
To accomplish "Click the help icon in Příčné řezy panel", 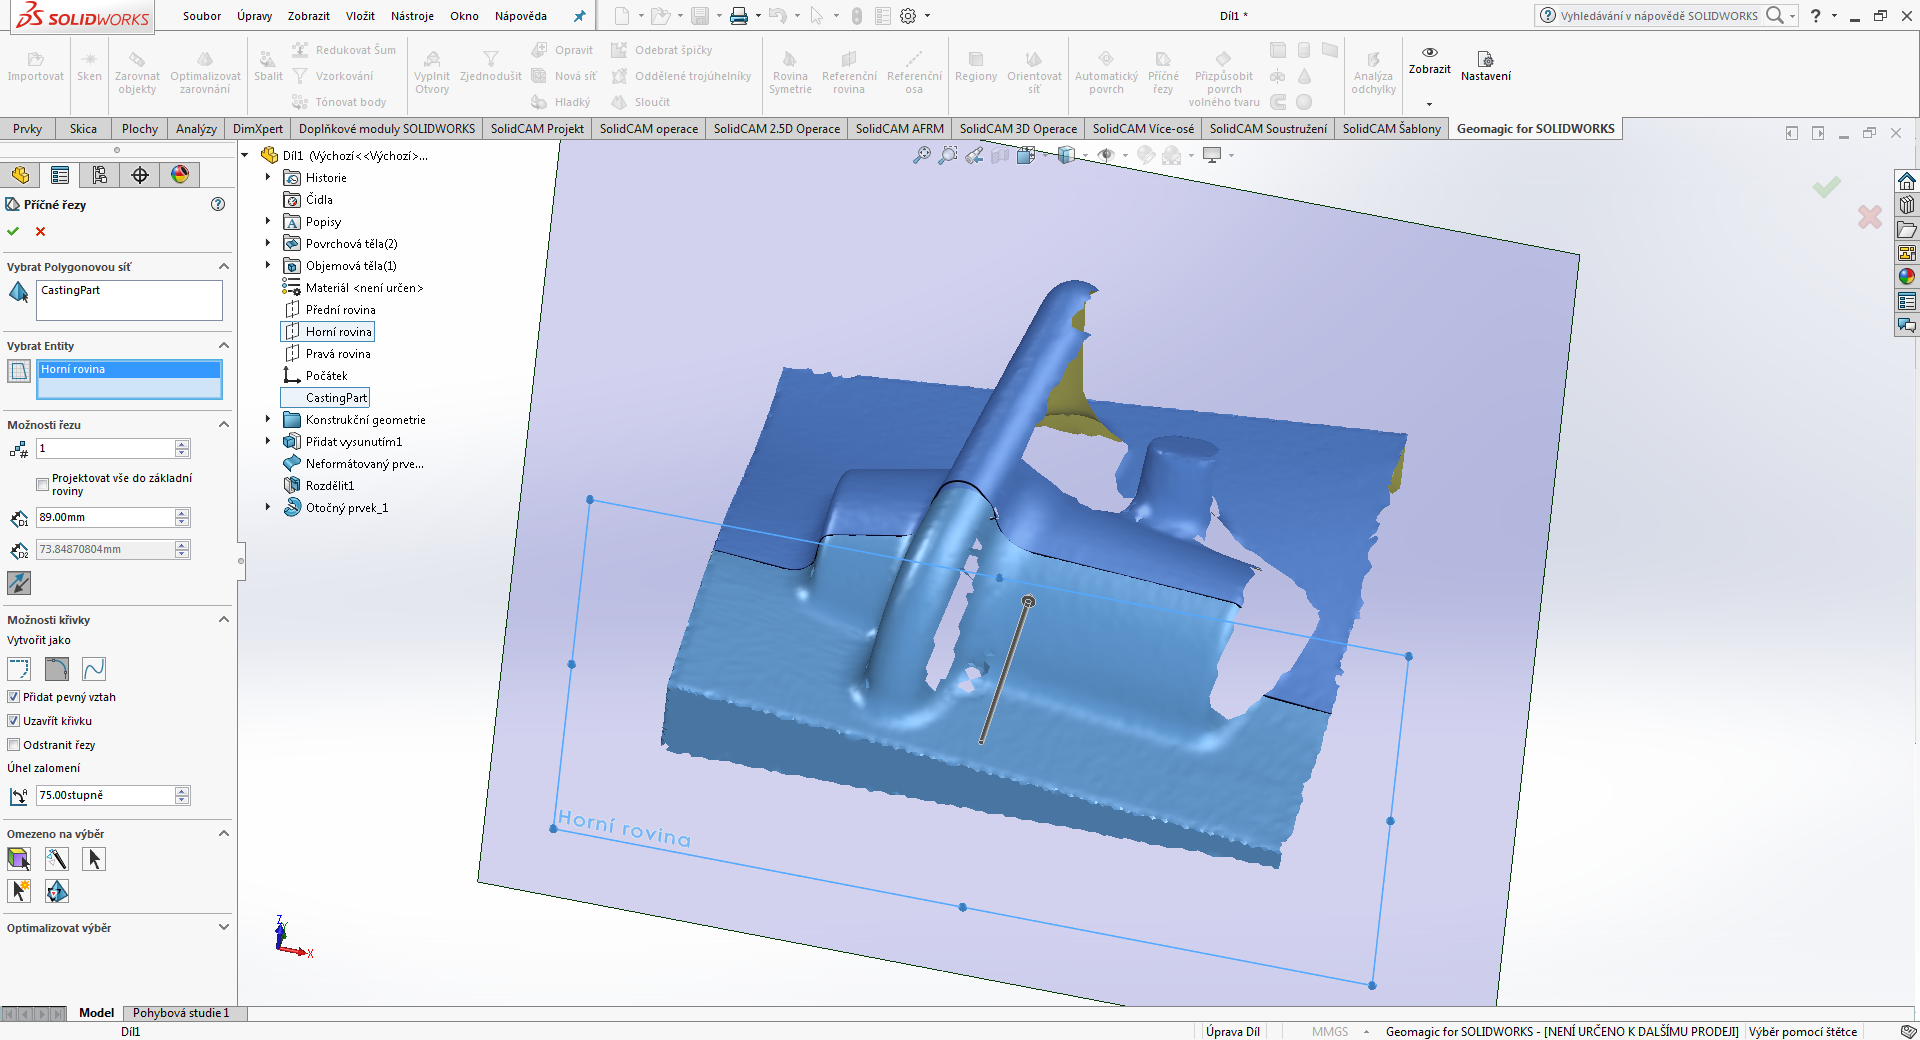I will click(218, 204).
